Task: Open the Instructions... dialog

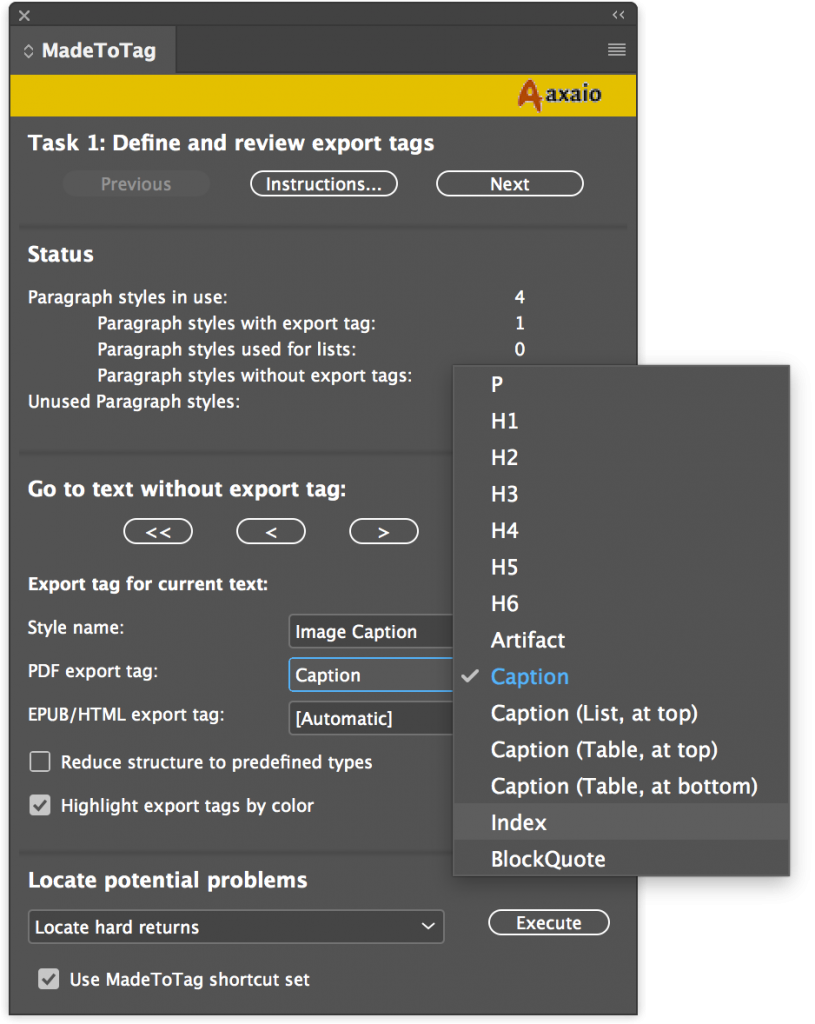Action: coord(324,184)
